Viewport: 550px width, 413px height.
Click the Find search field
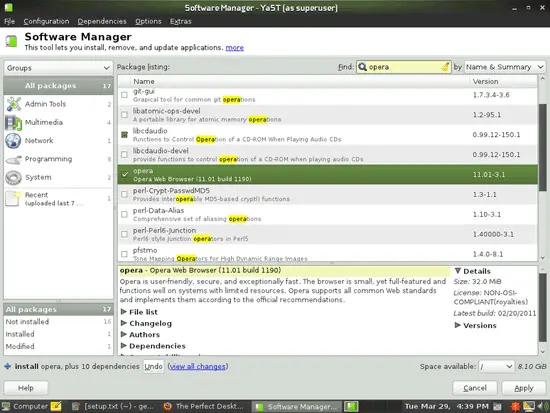[x=403, y=67]
